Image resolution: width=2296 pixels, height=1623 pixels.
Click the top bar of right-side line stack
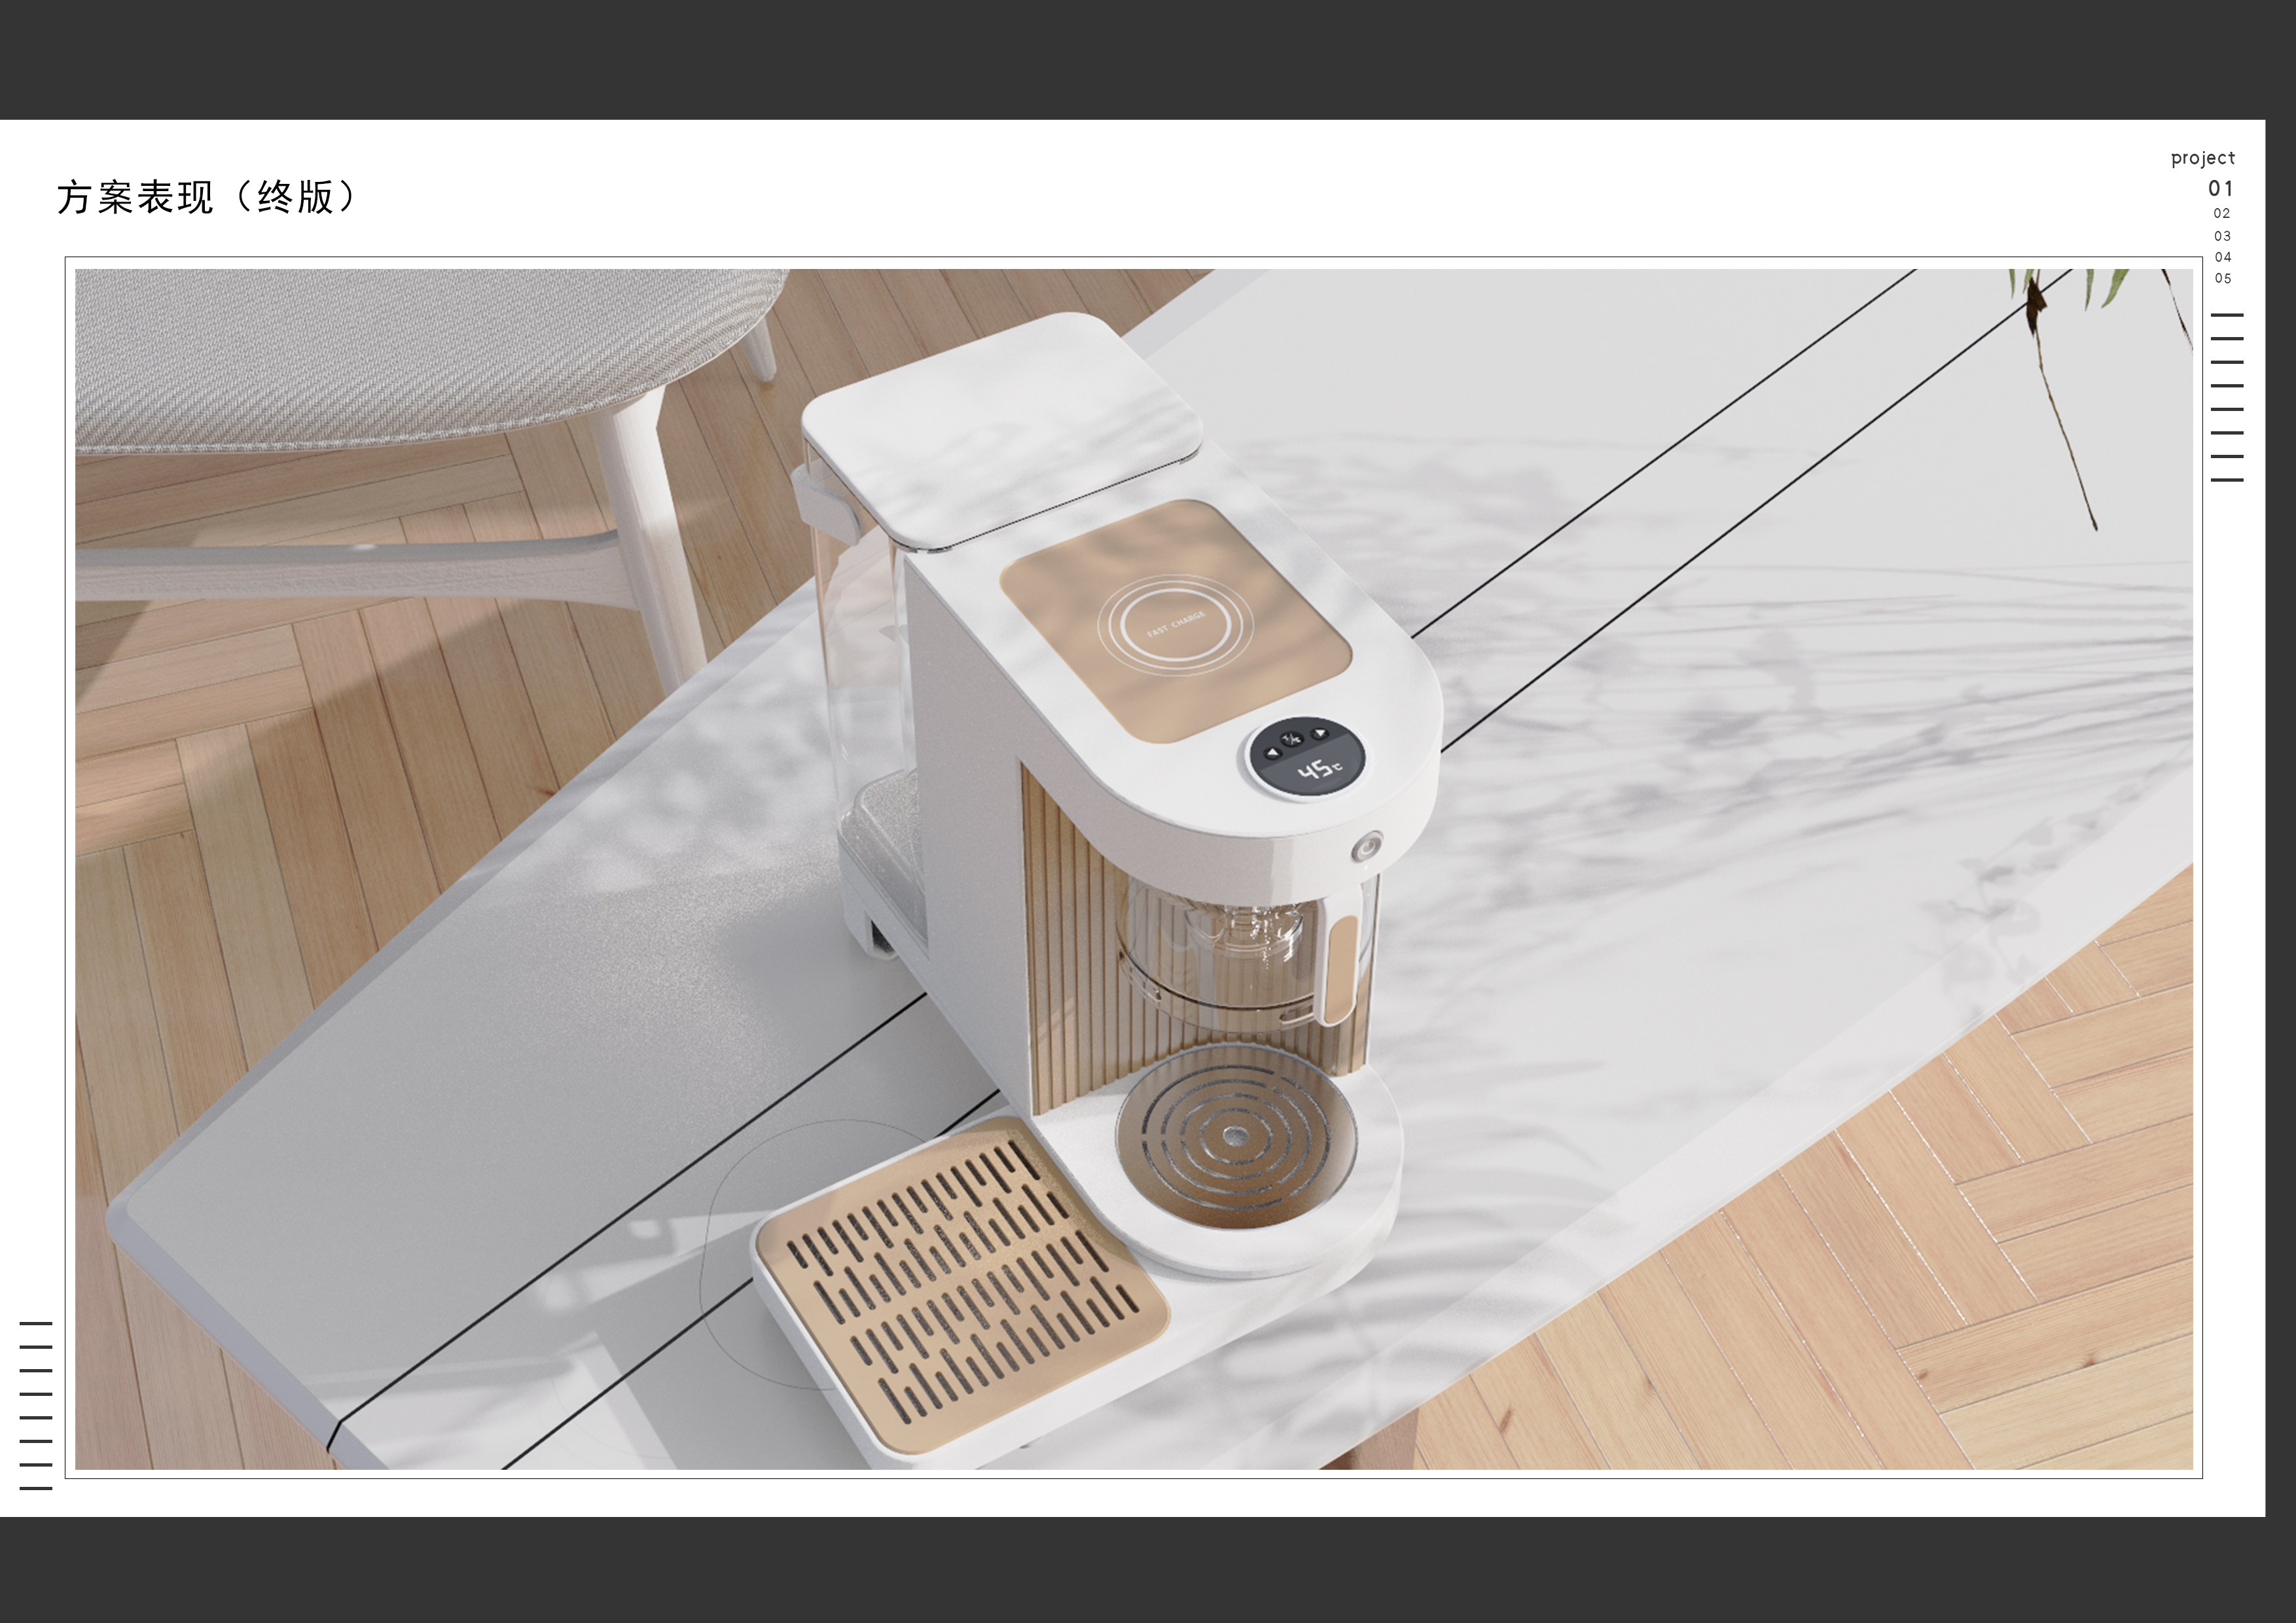tap(2226, 314)
